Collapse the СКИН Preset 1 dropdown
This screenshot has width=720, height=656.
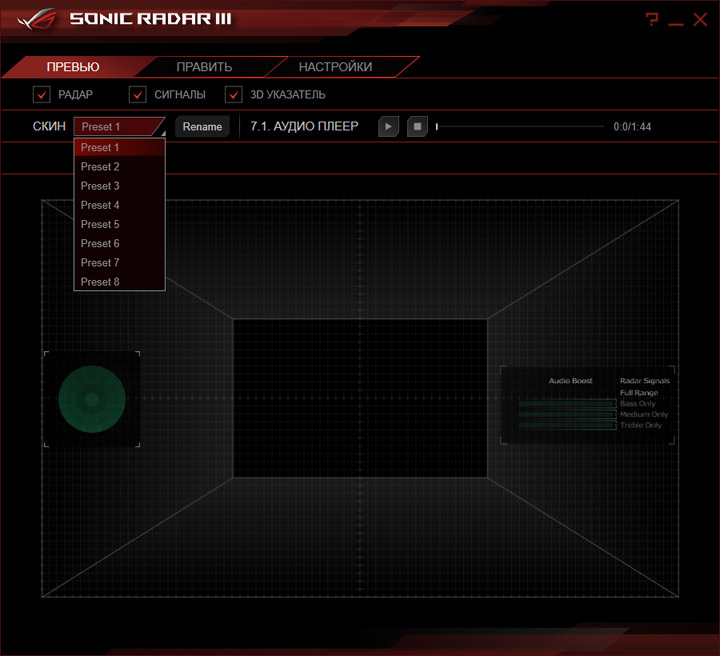(119, 127)
